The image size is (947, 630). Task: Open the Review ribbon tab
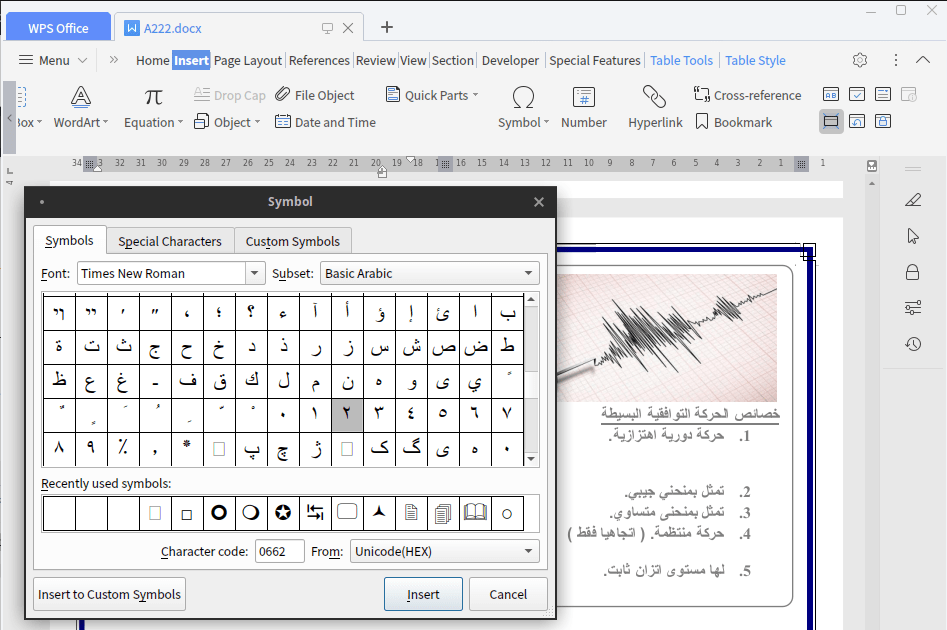(375, 60)
